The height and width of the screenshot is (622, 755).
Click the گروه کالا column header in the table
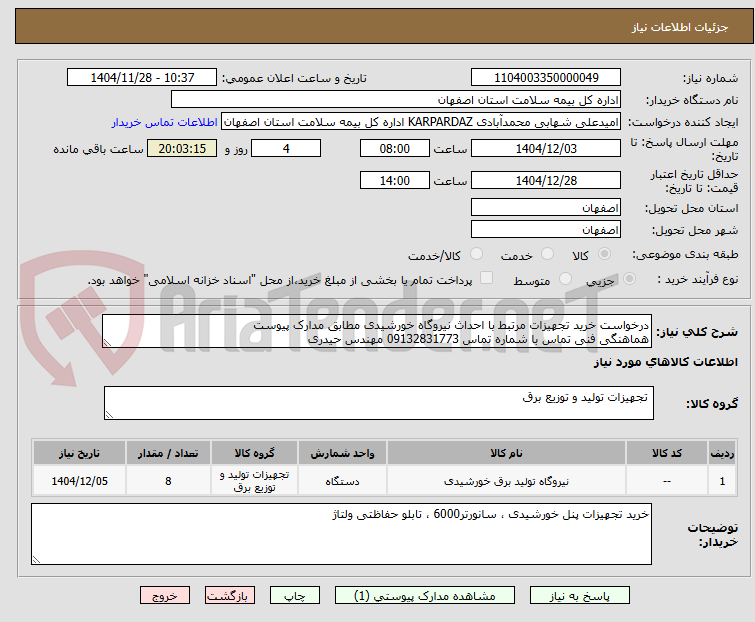(x=254, y=453)
